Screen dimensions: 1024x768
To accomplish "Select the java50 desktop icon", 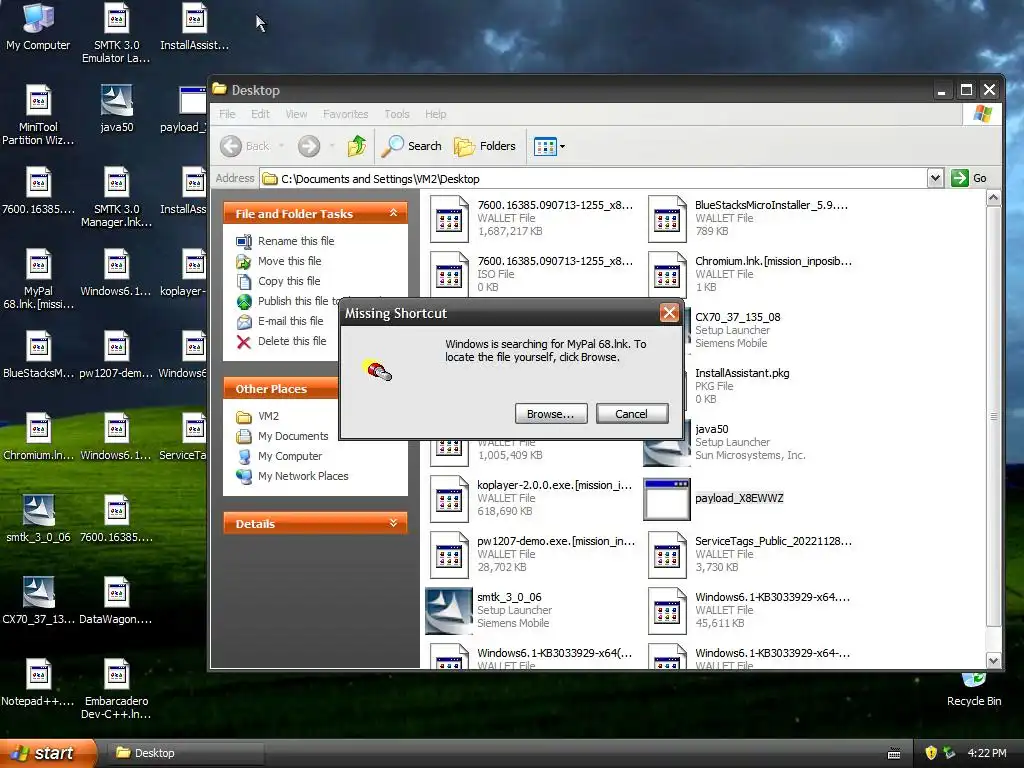I will [116, 108].
